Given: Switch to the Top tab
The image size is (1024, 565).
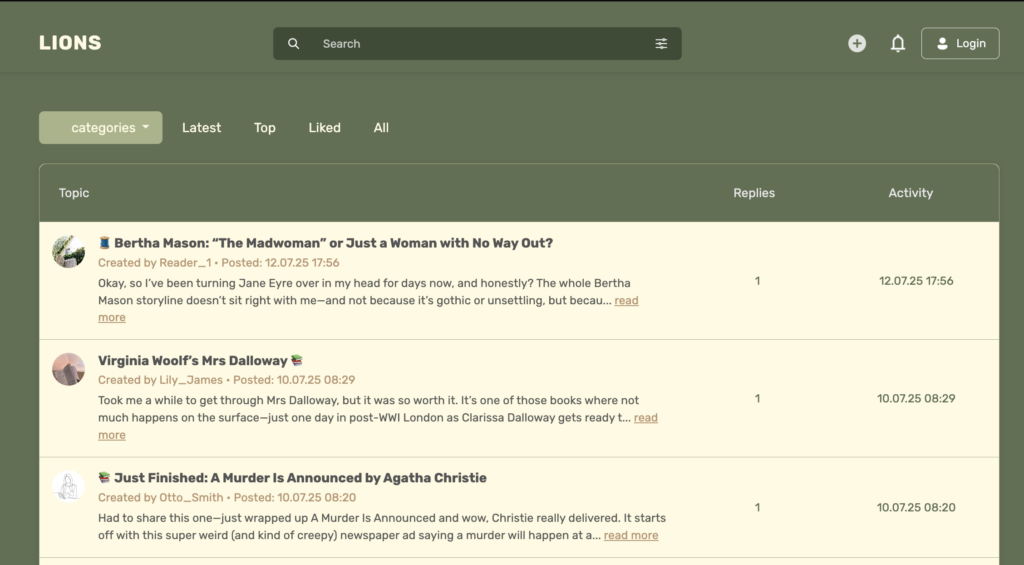Looking at the screenshot, I should (264, 128).
